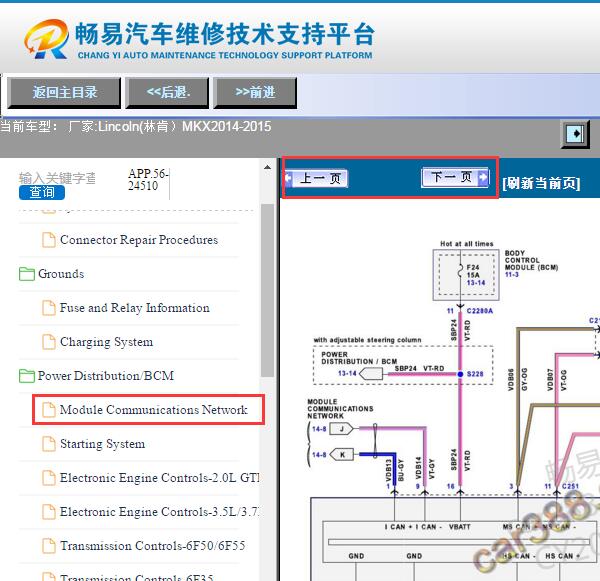The image size is (600, 581).
Task: Click the Charging System document icon
Action: point(49,342)
